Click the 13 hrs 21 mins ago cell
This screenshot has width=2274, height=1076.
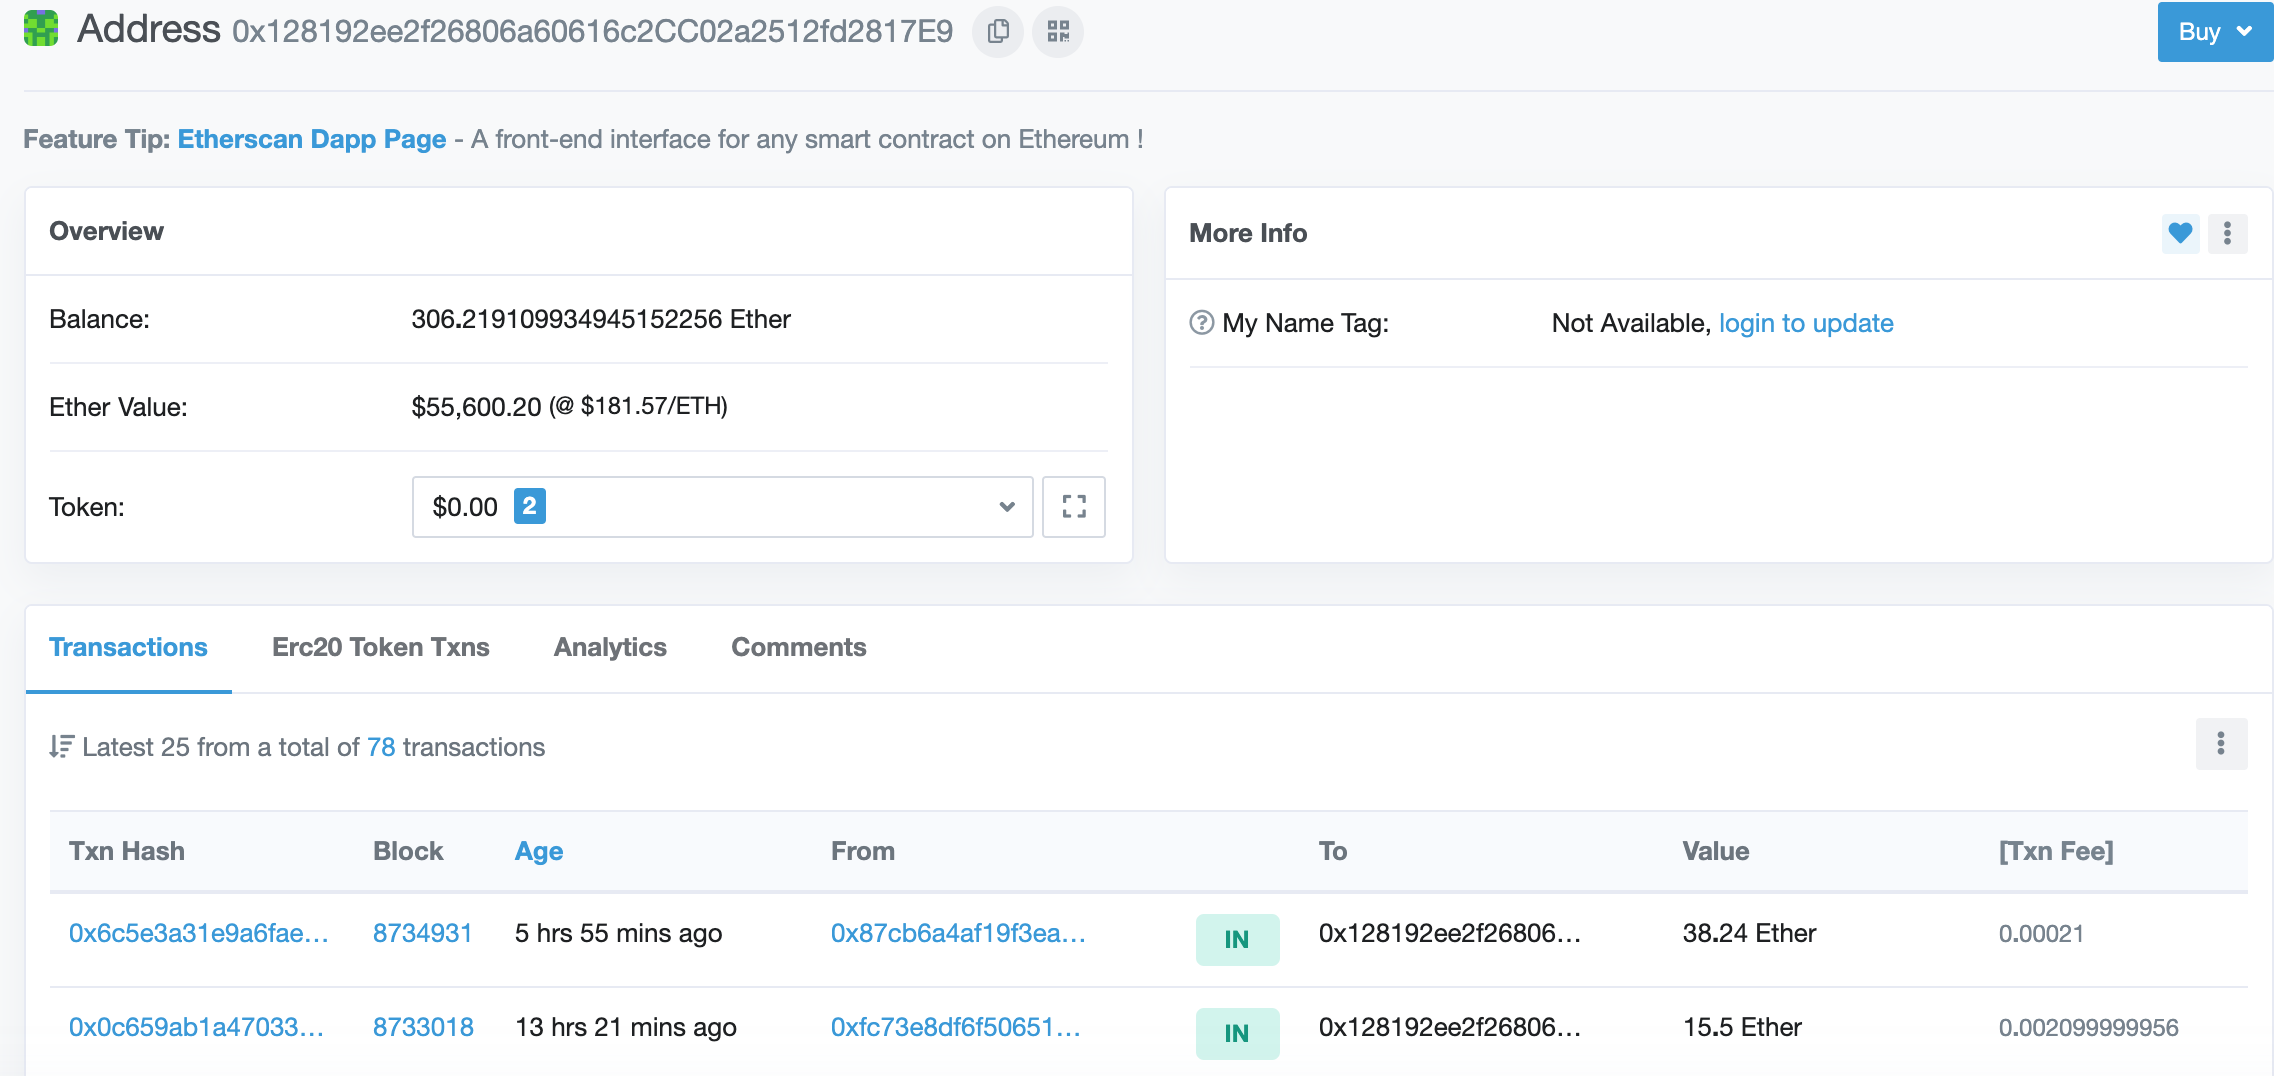click(x=626, y=1027)
